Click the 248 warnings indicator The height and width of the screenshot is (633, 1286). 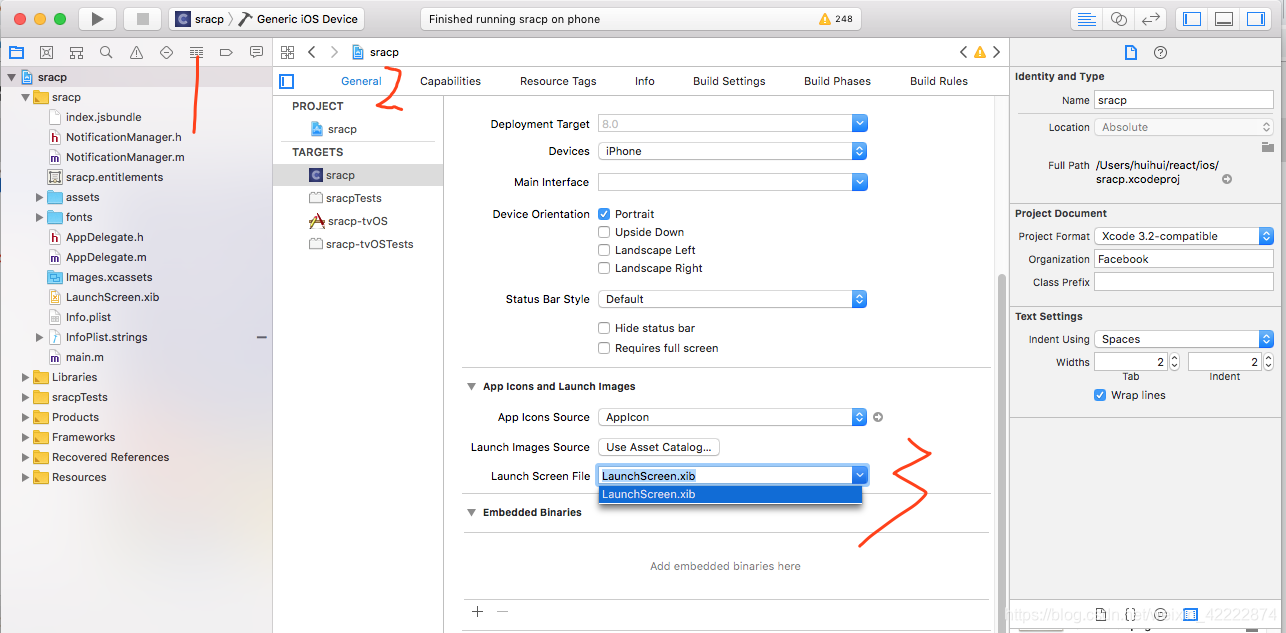(836, 19)
